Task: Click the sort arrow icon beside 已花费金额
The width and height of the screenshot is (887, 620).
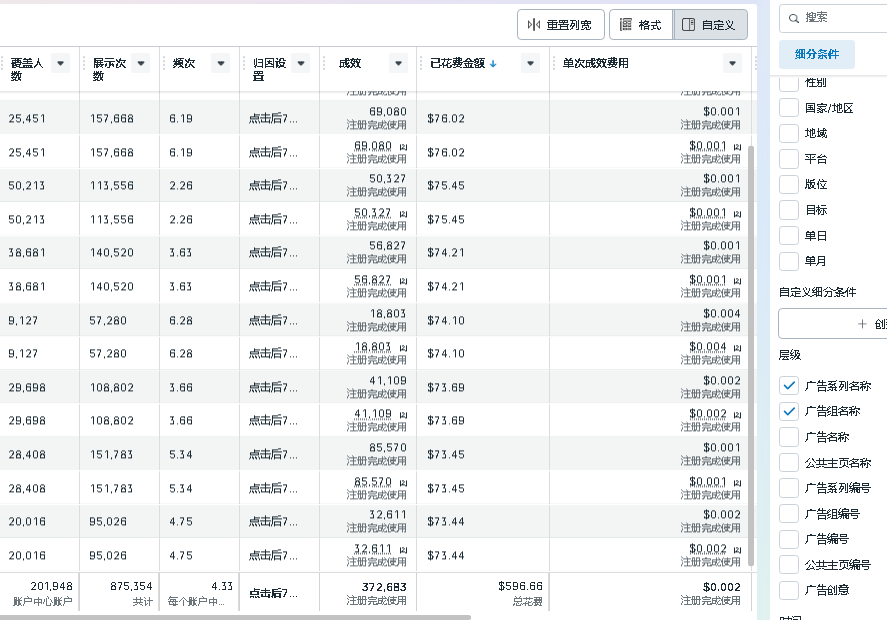Action: pos(493,64)
